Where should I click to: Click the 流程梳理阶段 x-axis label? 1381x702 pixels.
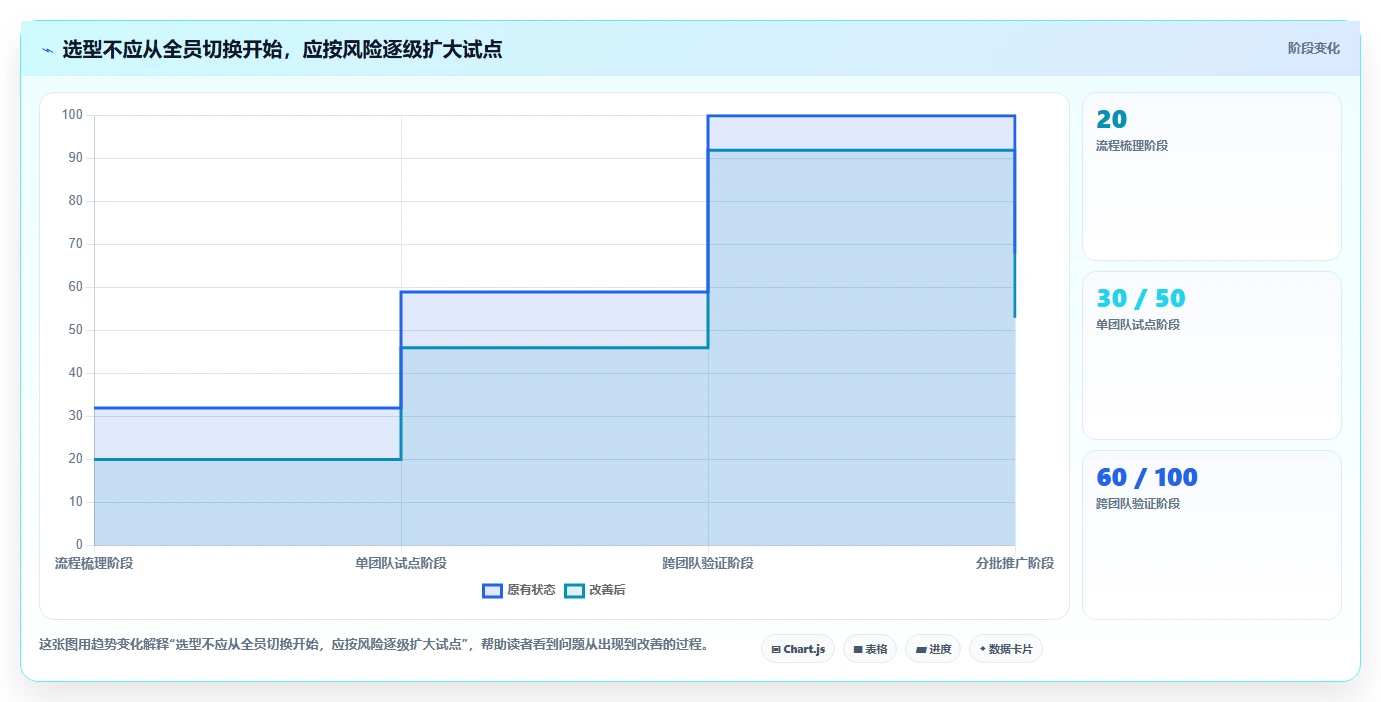[x=94, y=563]
